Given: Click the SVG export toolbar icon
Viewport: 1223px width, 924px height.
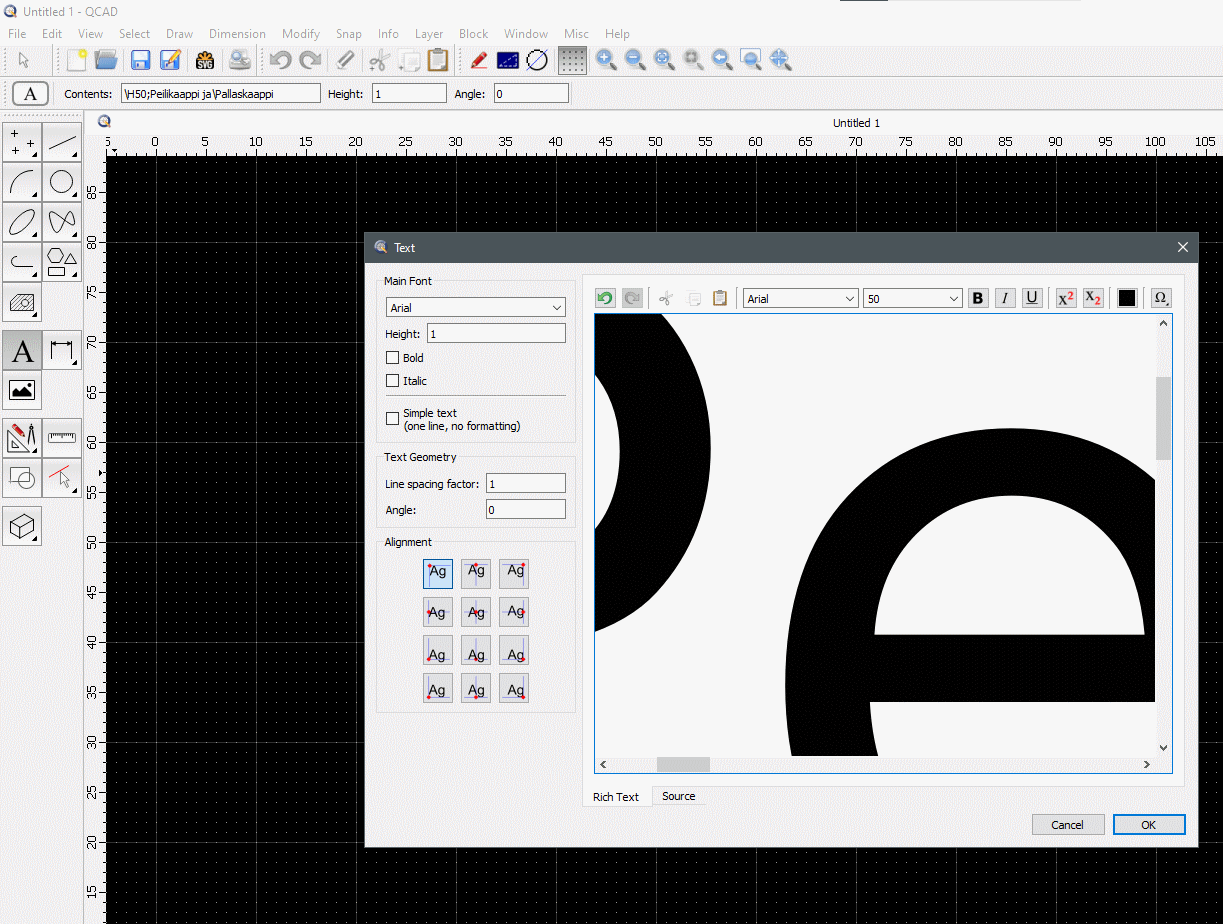Looking at the screenshot, I should [x=205, y=60].
